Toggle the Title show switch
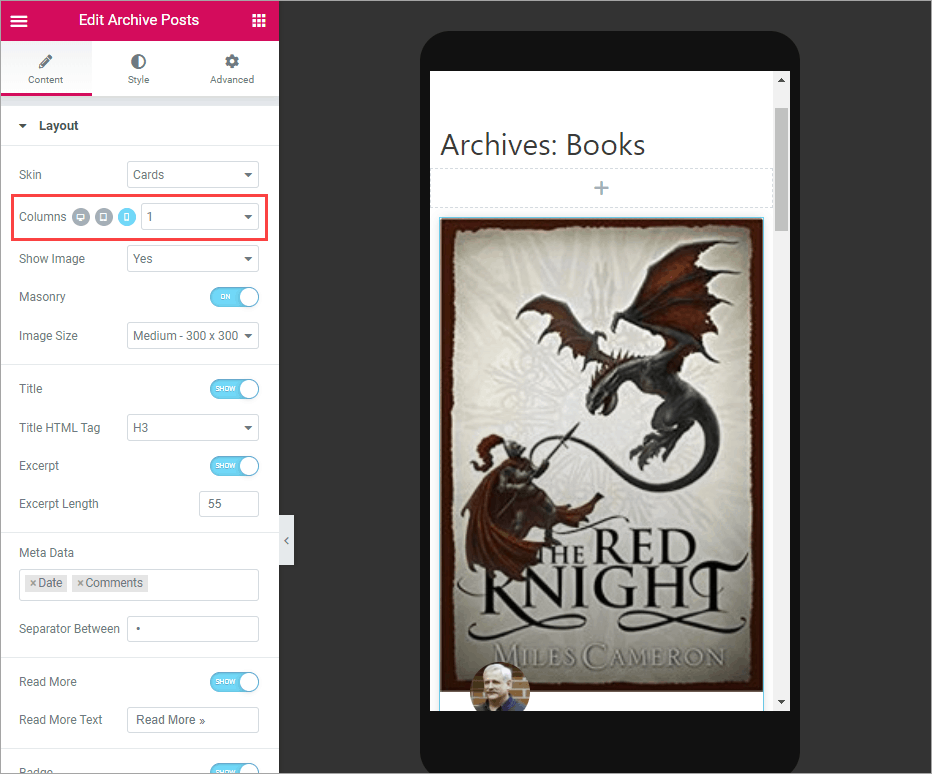The height and width of the screenshot is (774, 932). tap(234, 389)
